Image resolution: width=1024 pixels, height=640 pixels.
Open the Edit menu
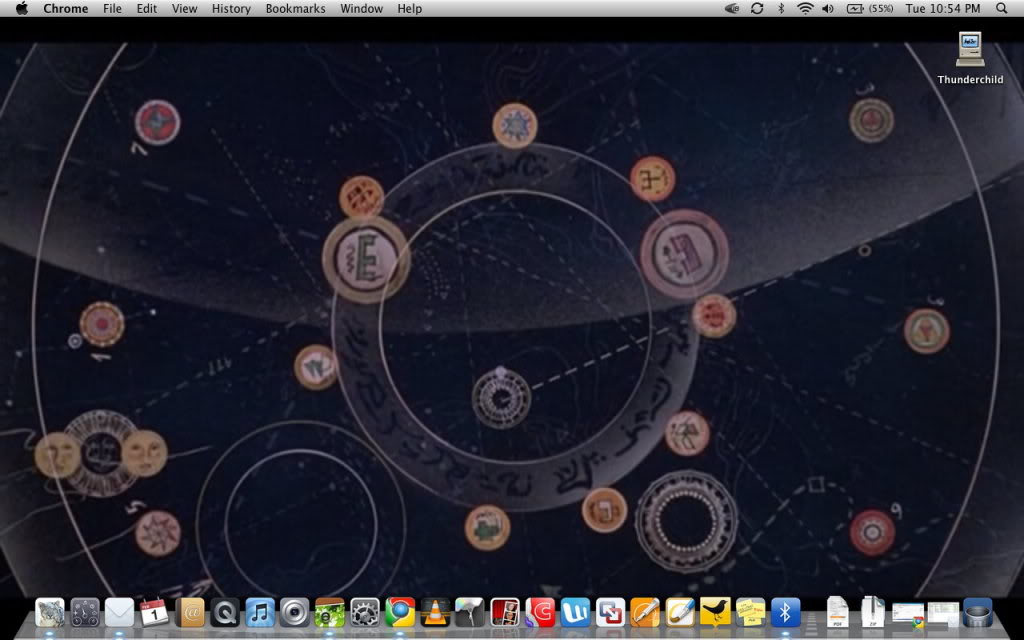point(146,8)
